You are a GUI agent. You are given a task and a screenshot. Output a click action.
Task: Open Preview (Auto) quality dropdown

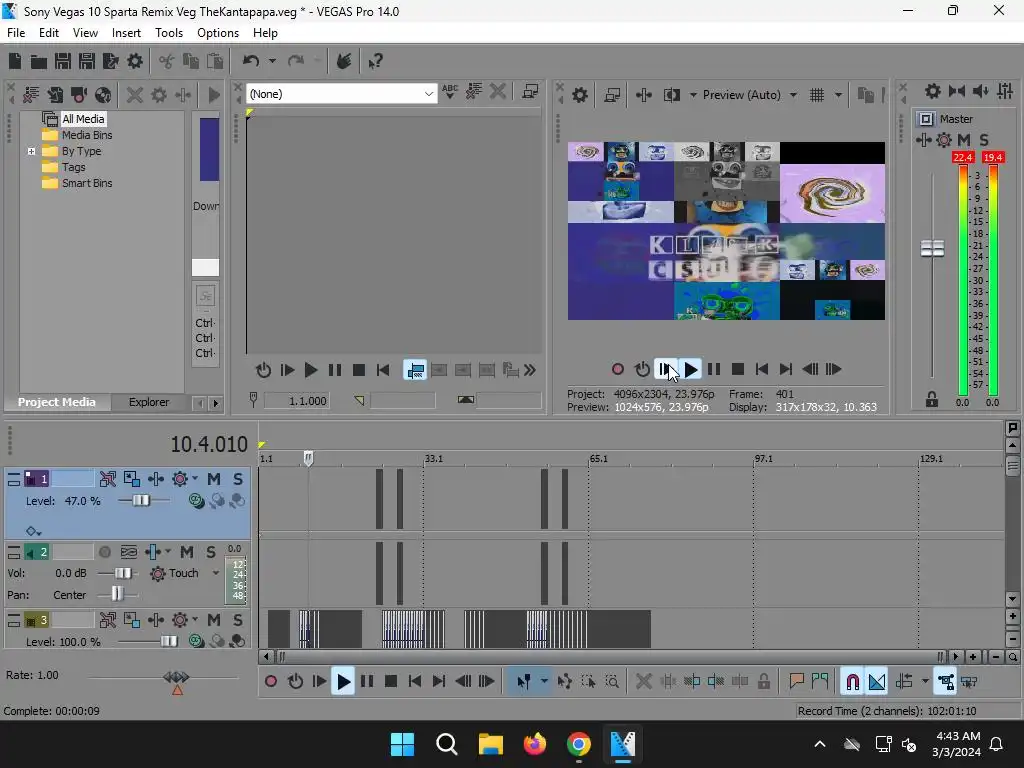point(793,95)
